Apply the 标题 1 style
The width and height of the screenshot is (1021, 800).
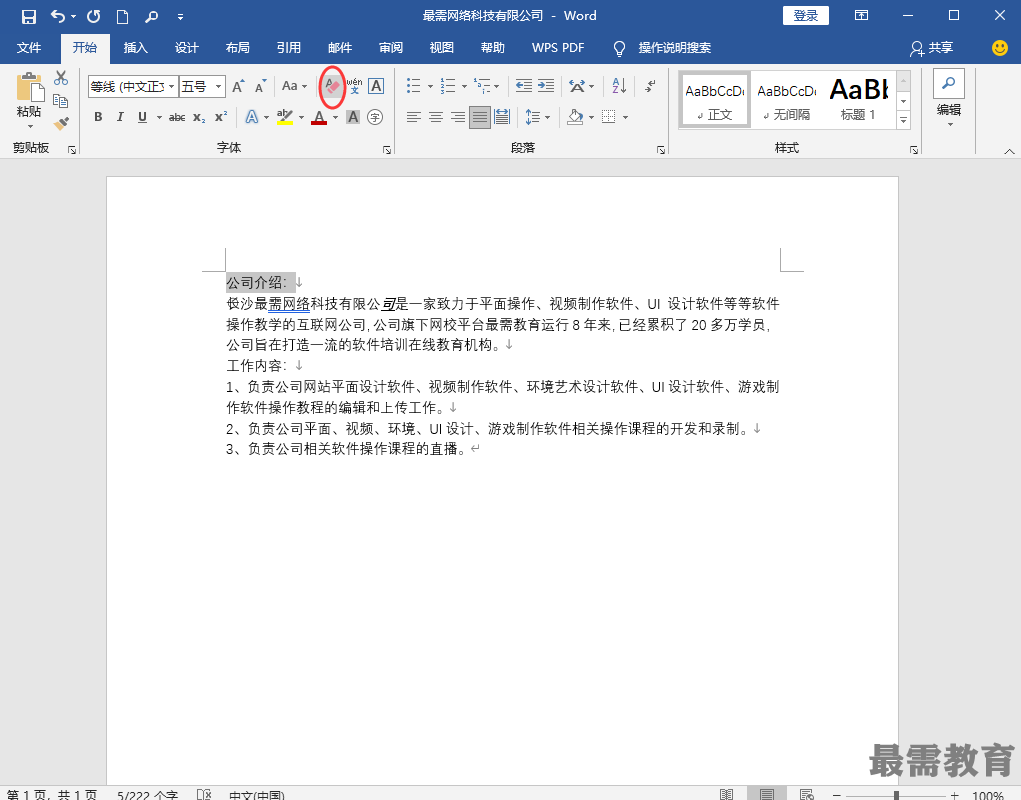click(x=859, y=100)
